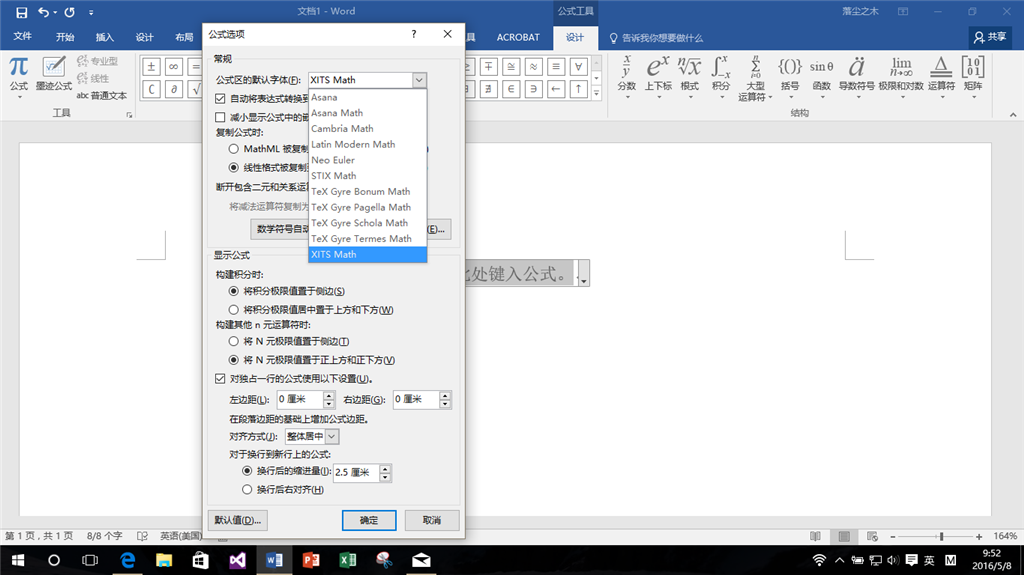
Task: Open the 括号 bracket structures
Action: (790, 76)
